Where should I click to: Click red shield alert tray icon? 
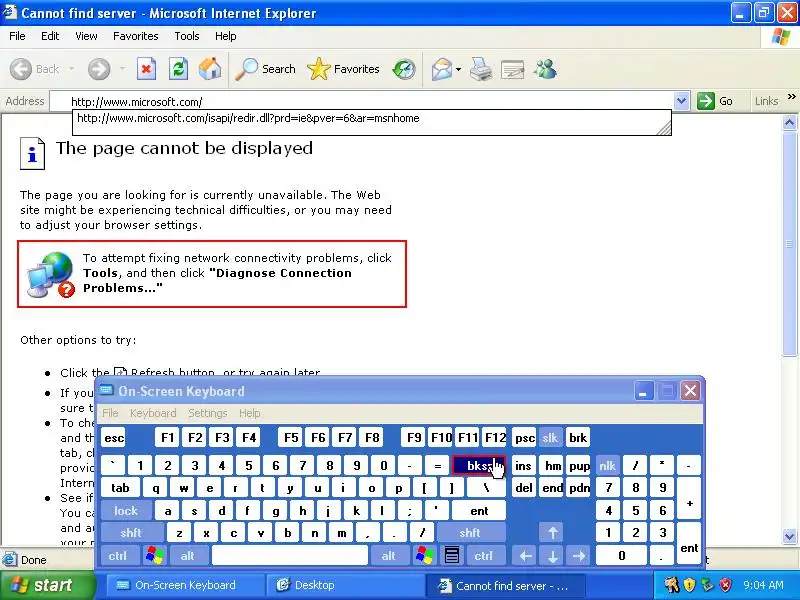click(726, 585)
